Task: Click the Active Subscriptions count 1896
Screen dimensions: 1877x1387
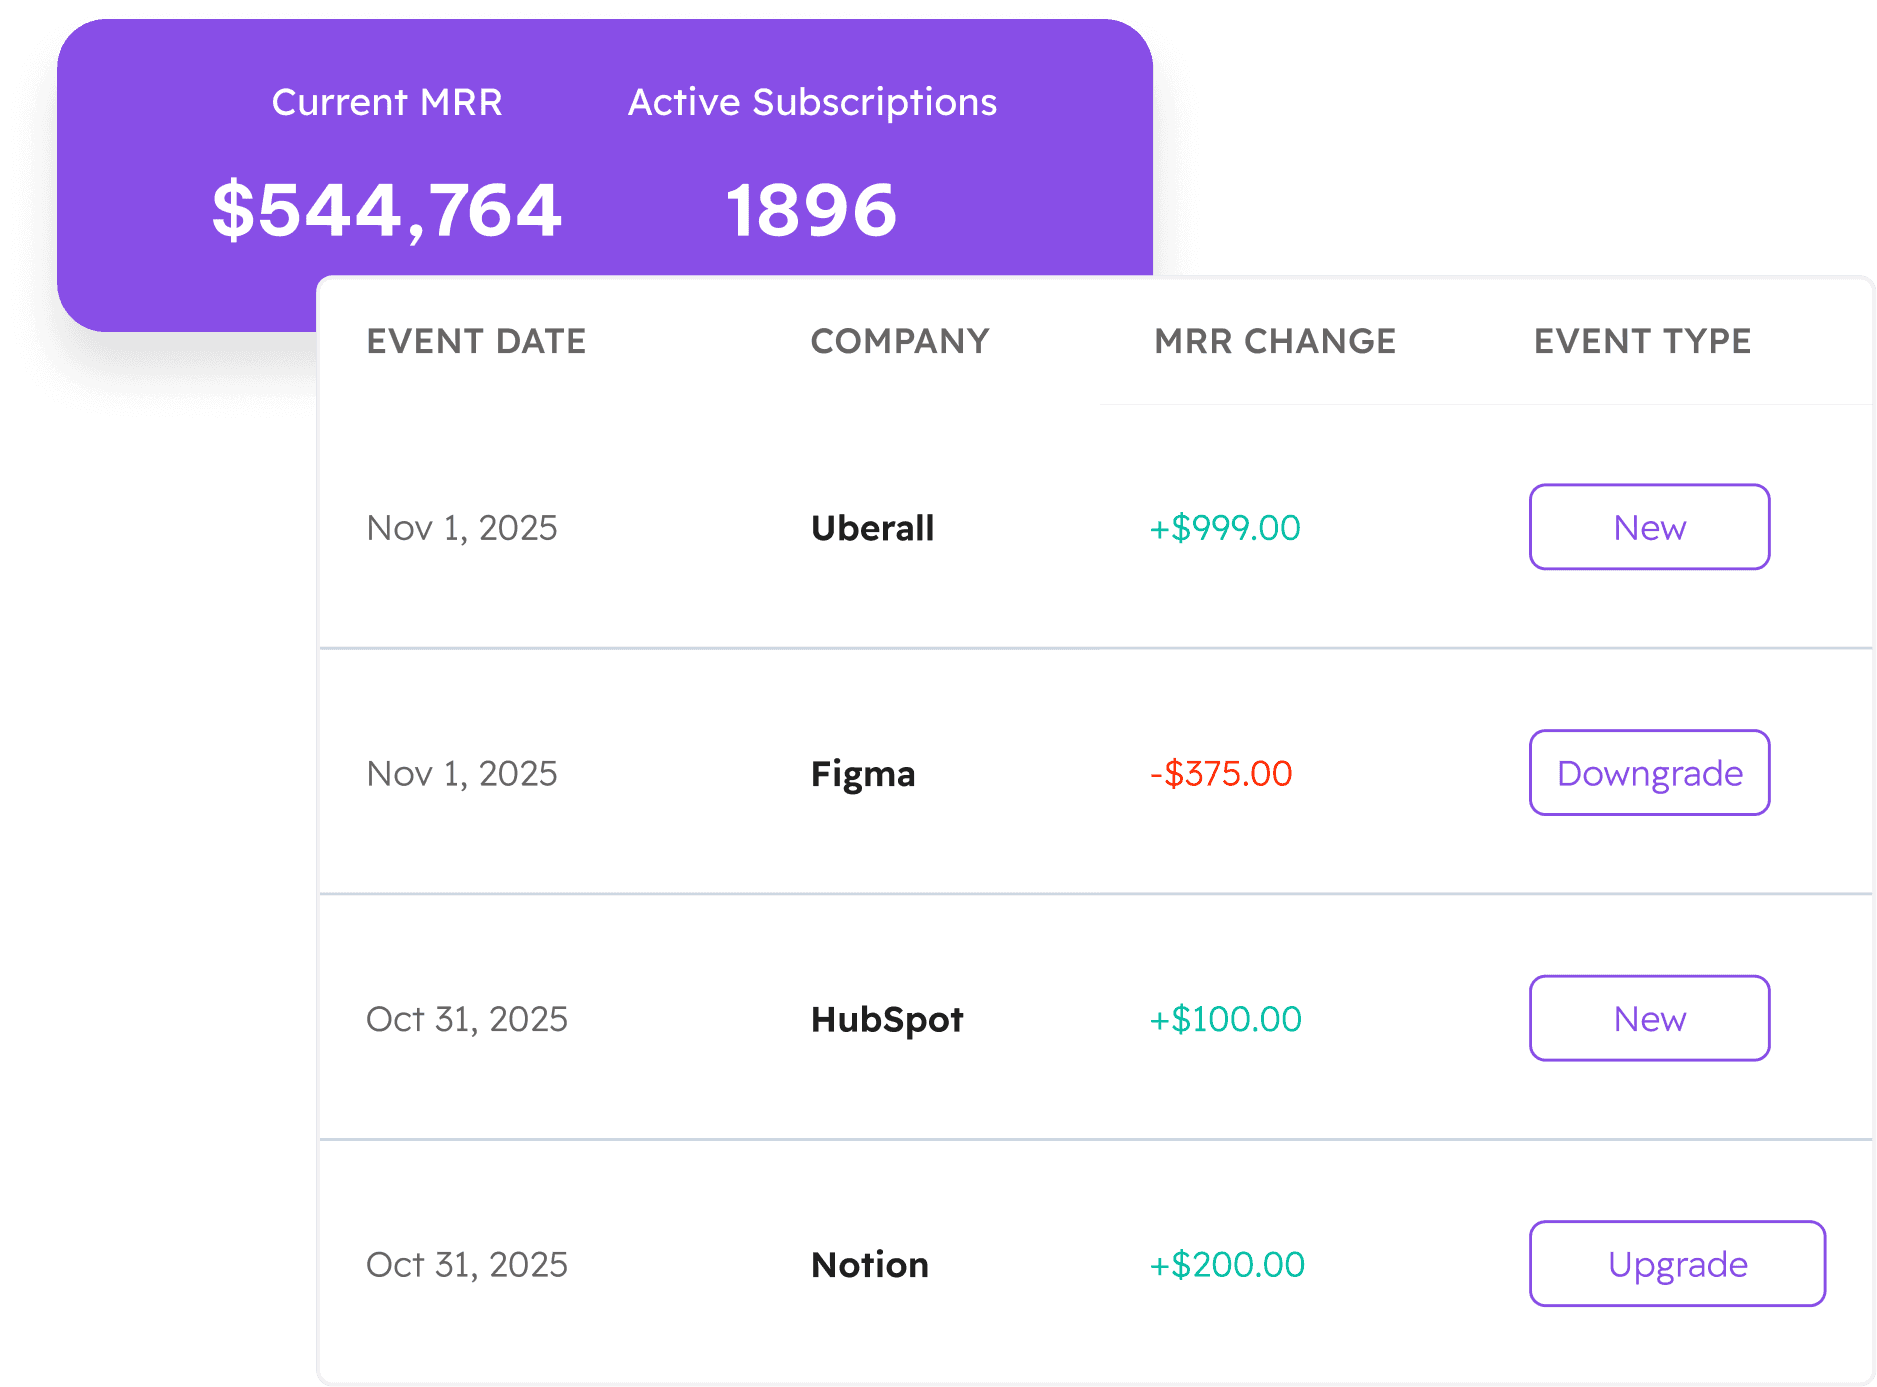Action: (x=812, y=209)
